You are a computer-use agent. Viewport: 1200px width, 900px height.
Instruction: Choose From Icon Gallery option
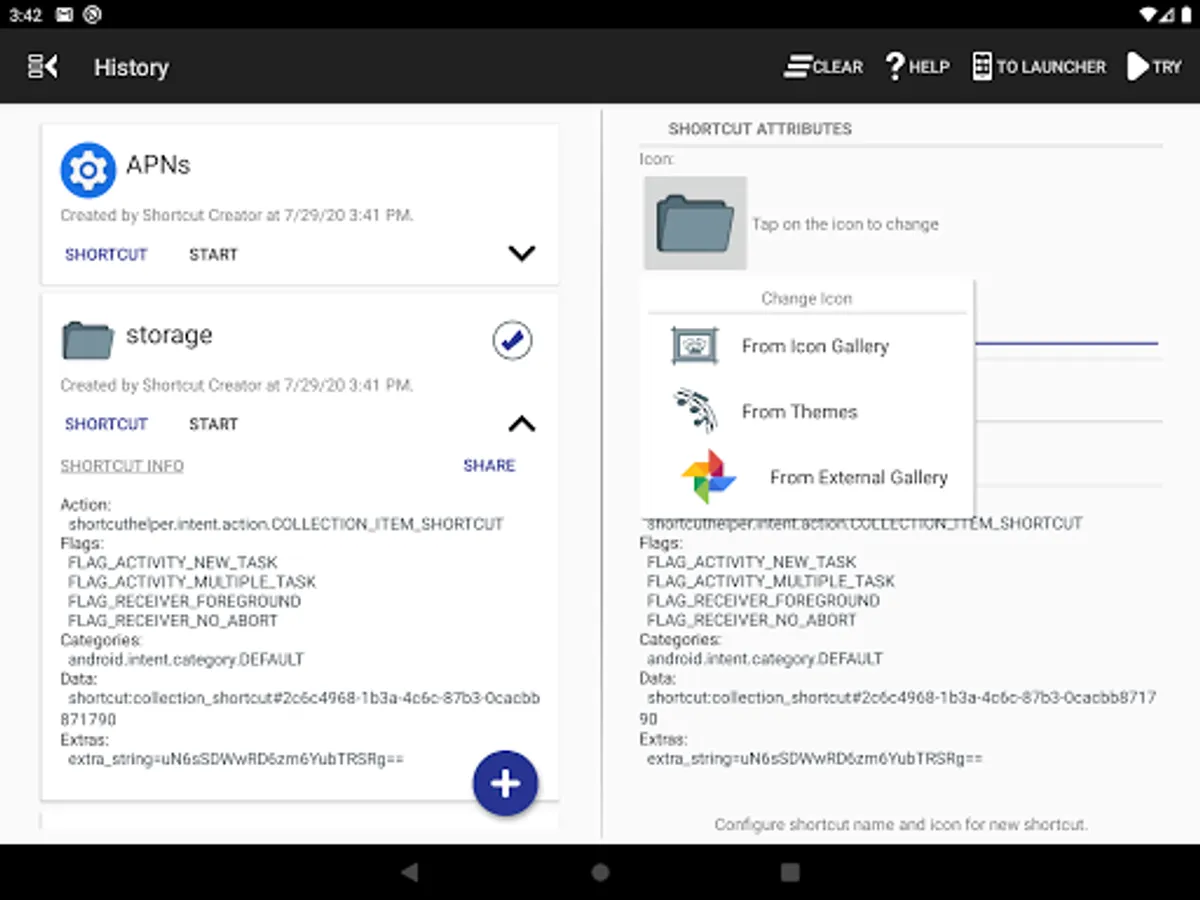pyautogui.click(x=806, y=346)
